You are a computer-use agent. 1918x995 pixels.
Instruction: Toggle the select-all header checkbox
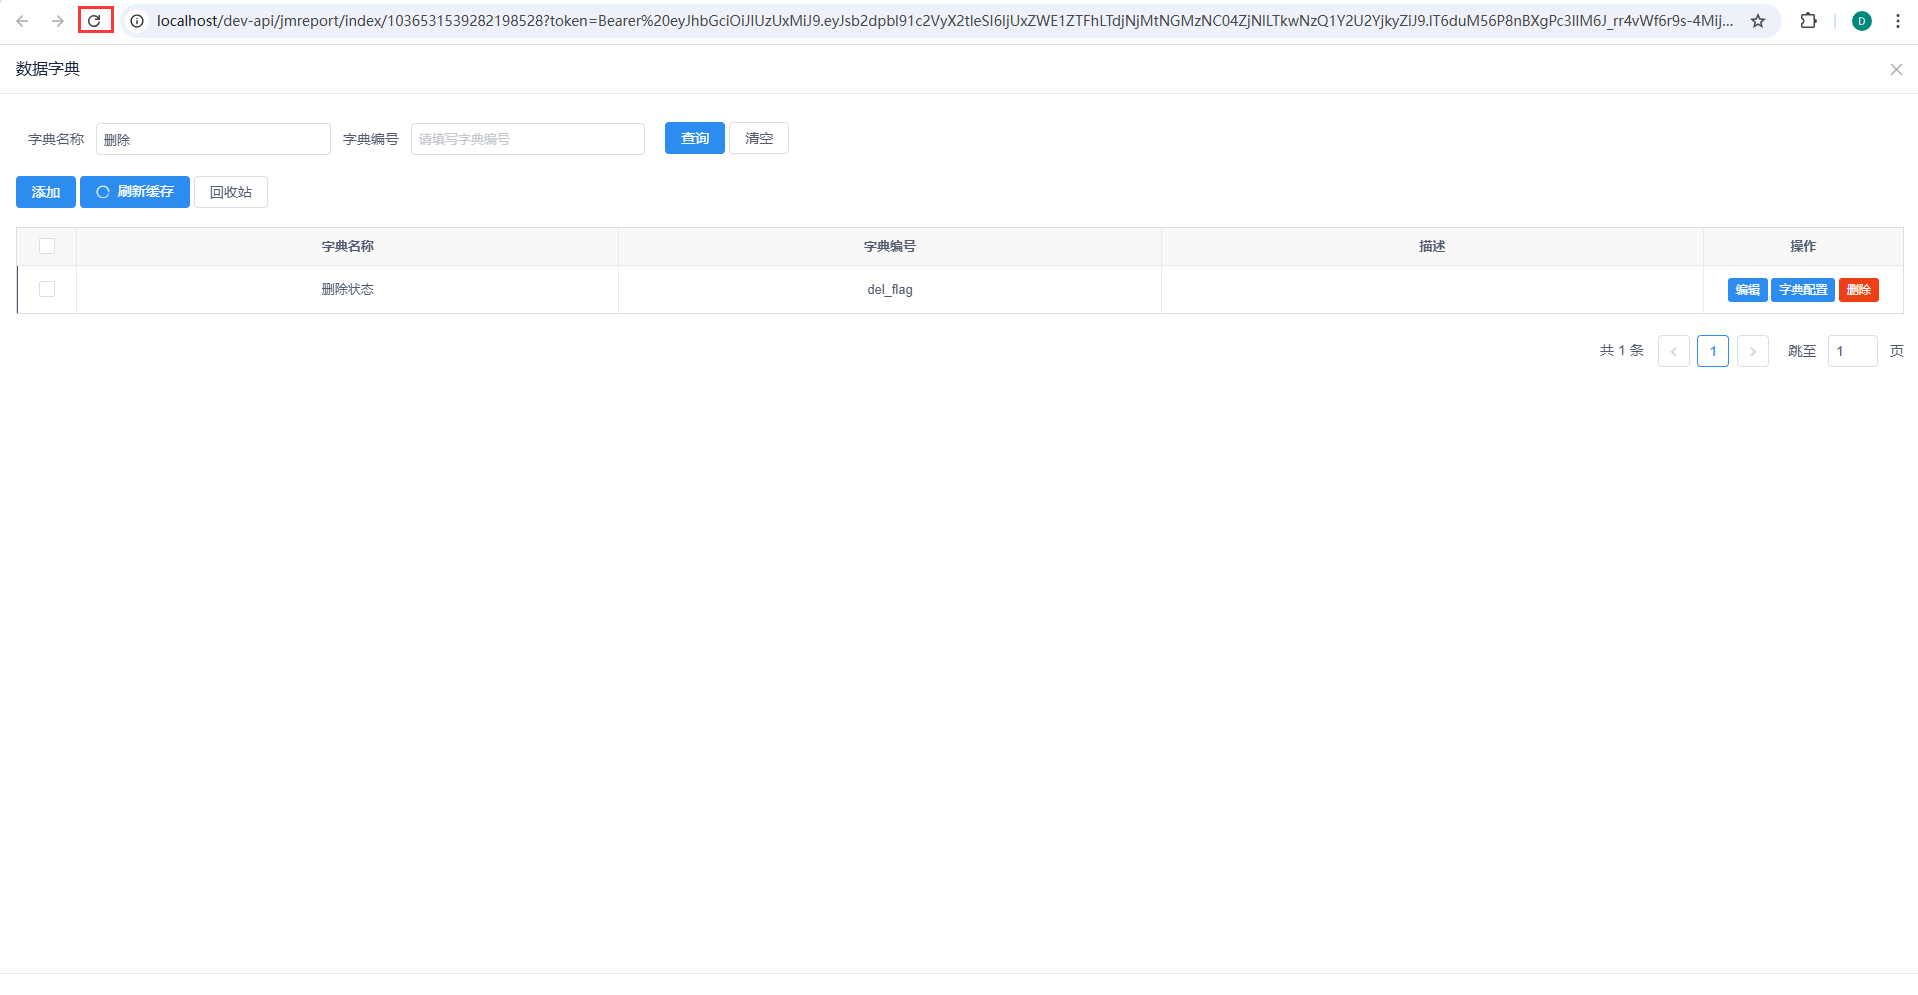47,246
